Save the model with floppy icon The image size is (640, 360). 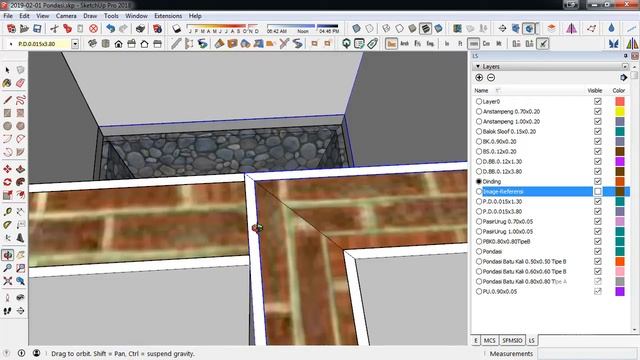(37, 28)
